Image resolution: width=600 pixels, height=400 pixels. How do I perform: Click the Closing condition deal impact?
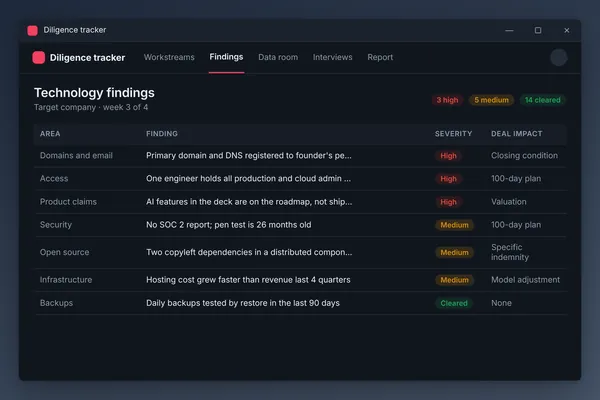(524, 155)
